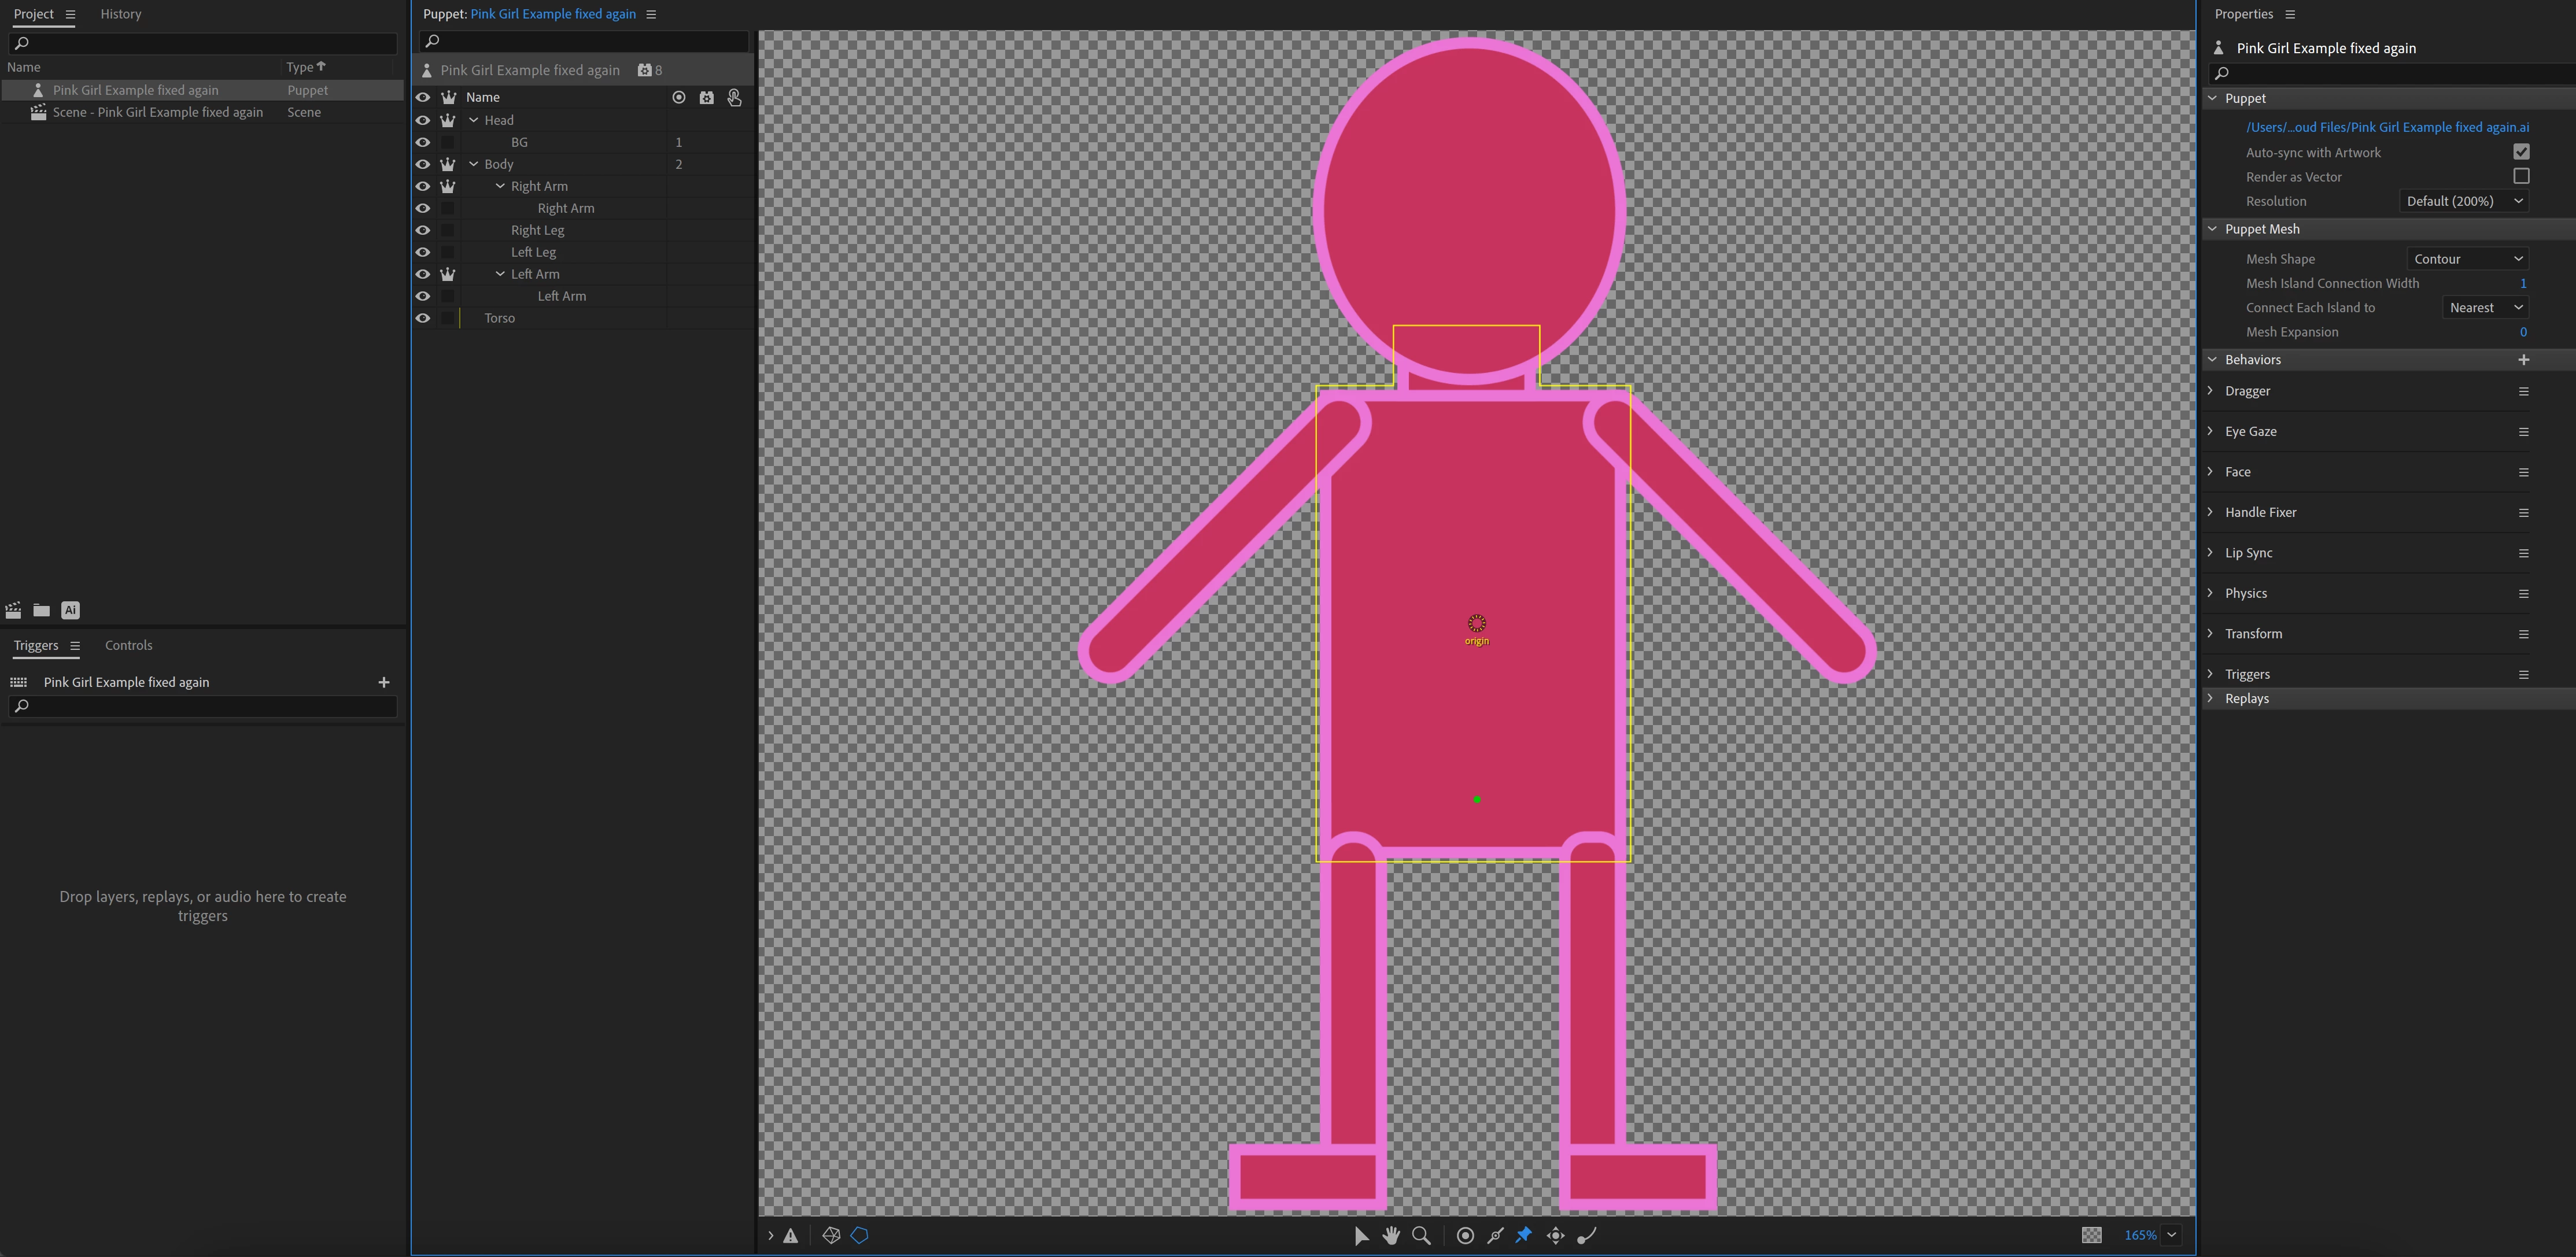The width and height of the screenshot is (2576, 1257).
Task: Click the warning triangle icon
Action: (791, 1235)
